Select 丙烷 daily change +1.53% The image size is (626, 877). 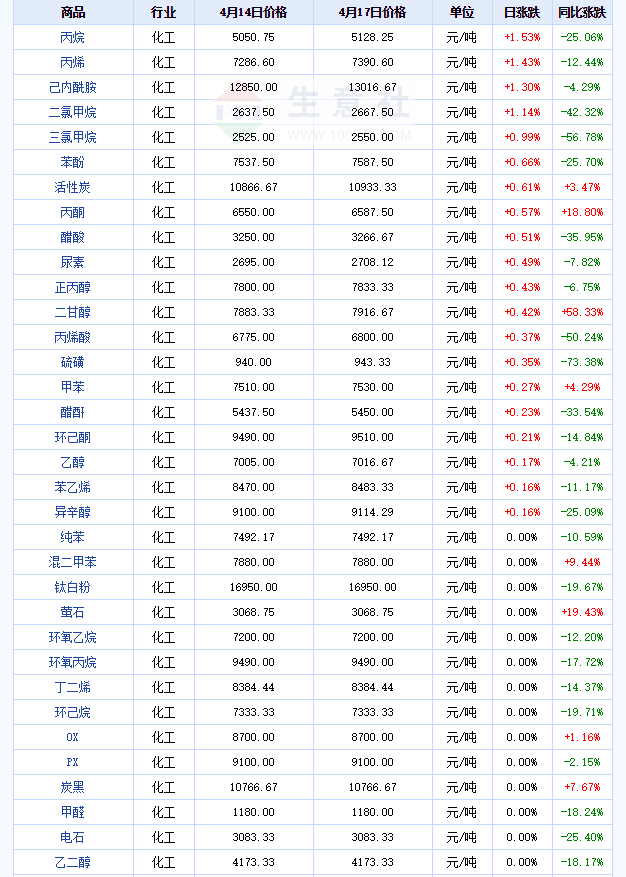click(x=523, y=37)
